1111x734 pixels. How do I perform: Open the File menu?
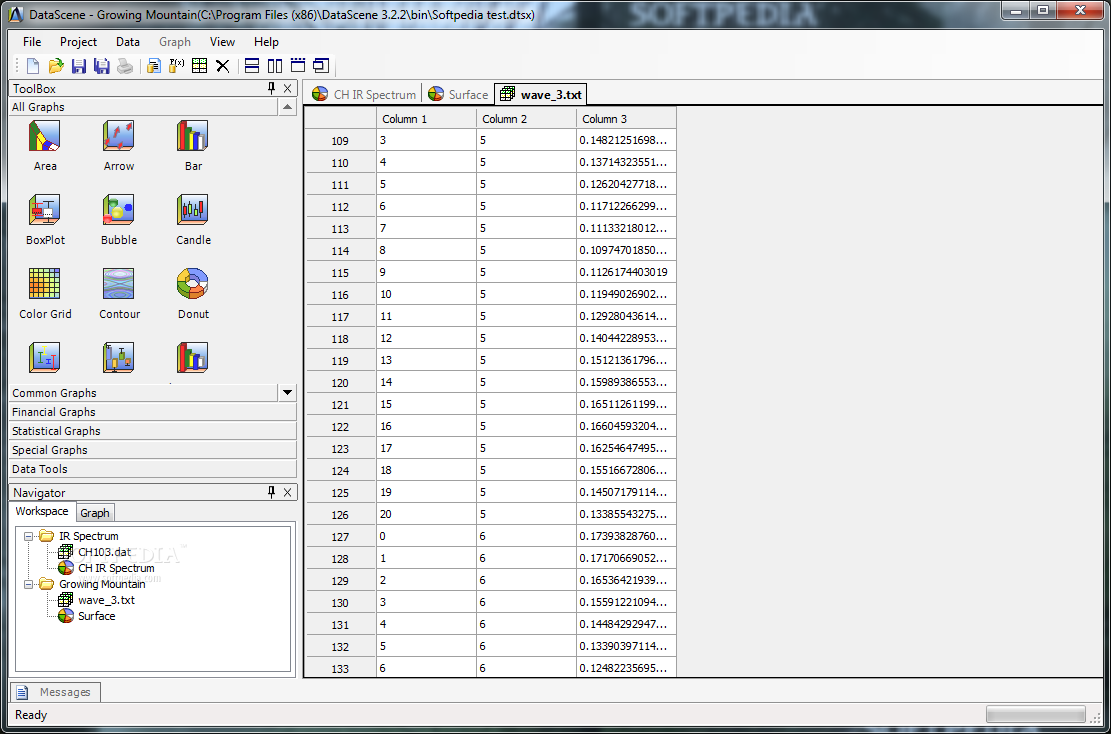coord(32,42)
